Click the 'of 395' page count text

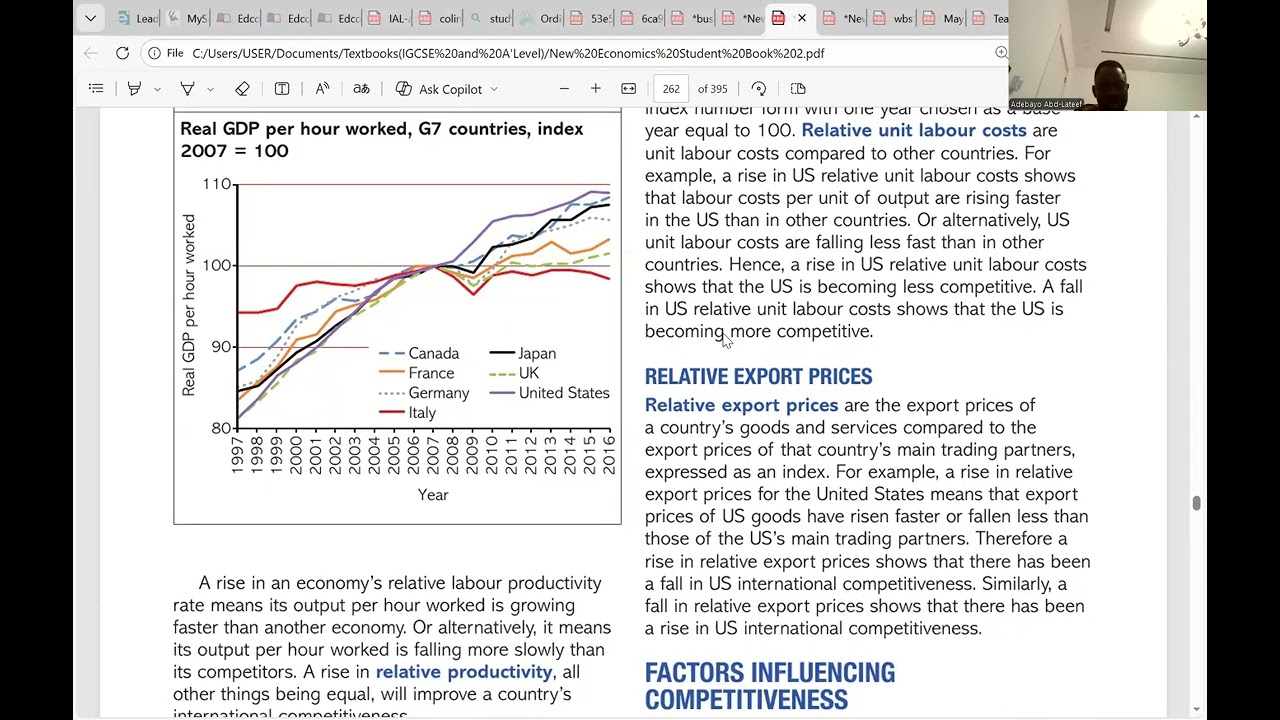tap(712, 89)
